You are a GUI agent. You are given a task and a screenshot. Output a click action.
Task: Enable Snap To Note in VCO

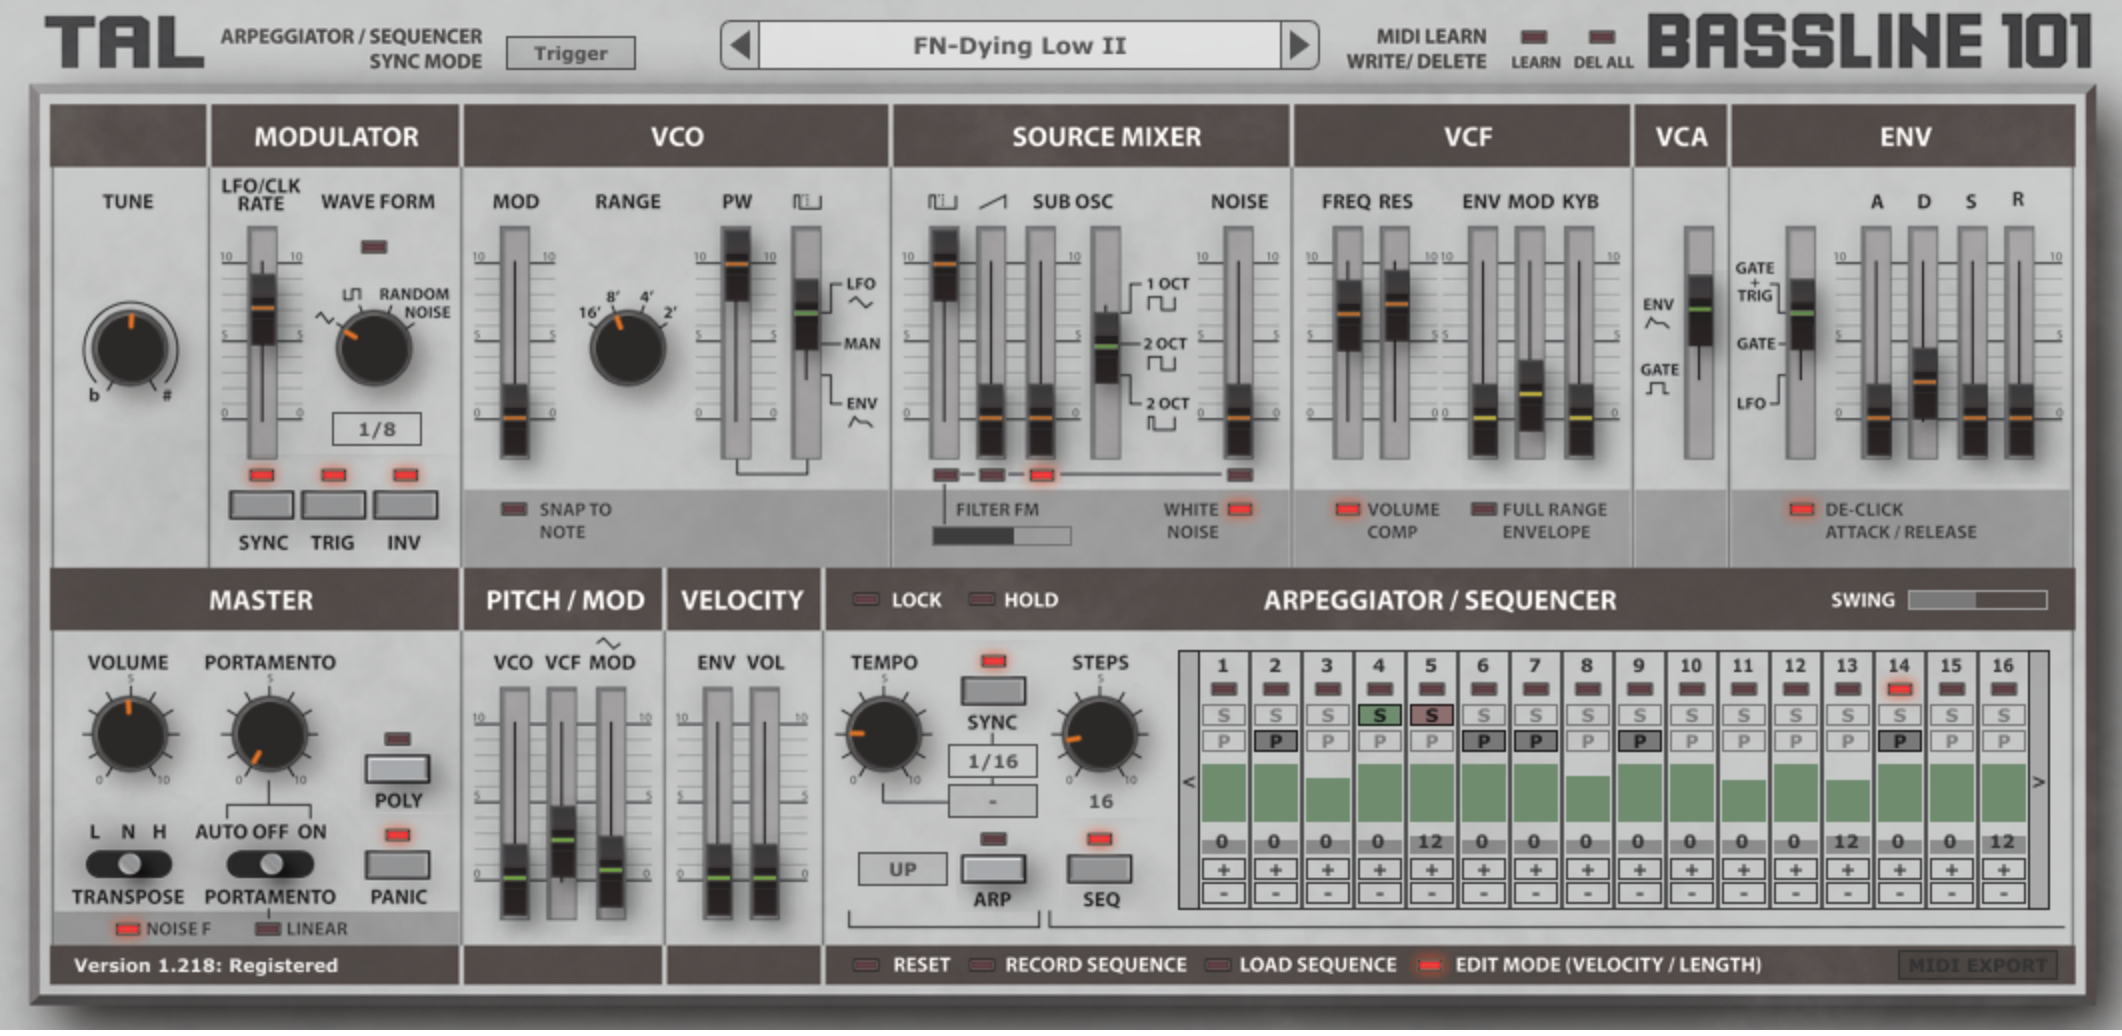[513, 509]
